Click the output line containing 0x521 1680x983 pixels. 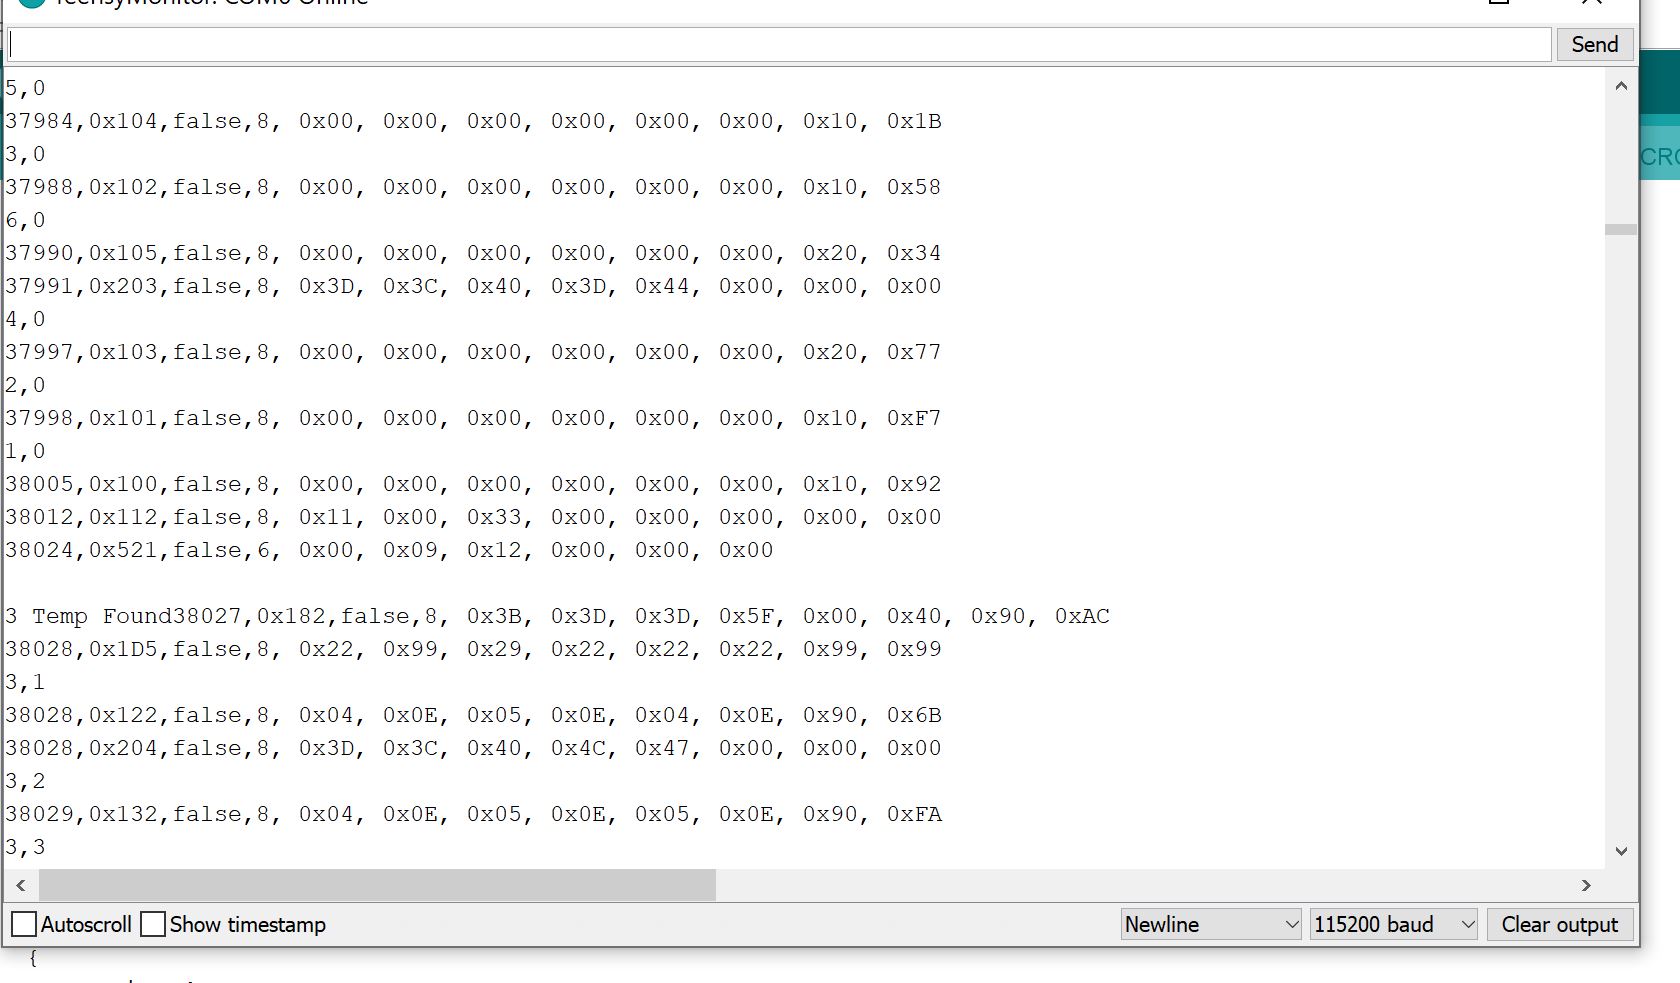[388, 550]
